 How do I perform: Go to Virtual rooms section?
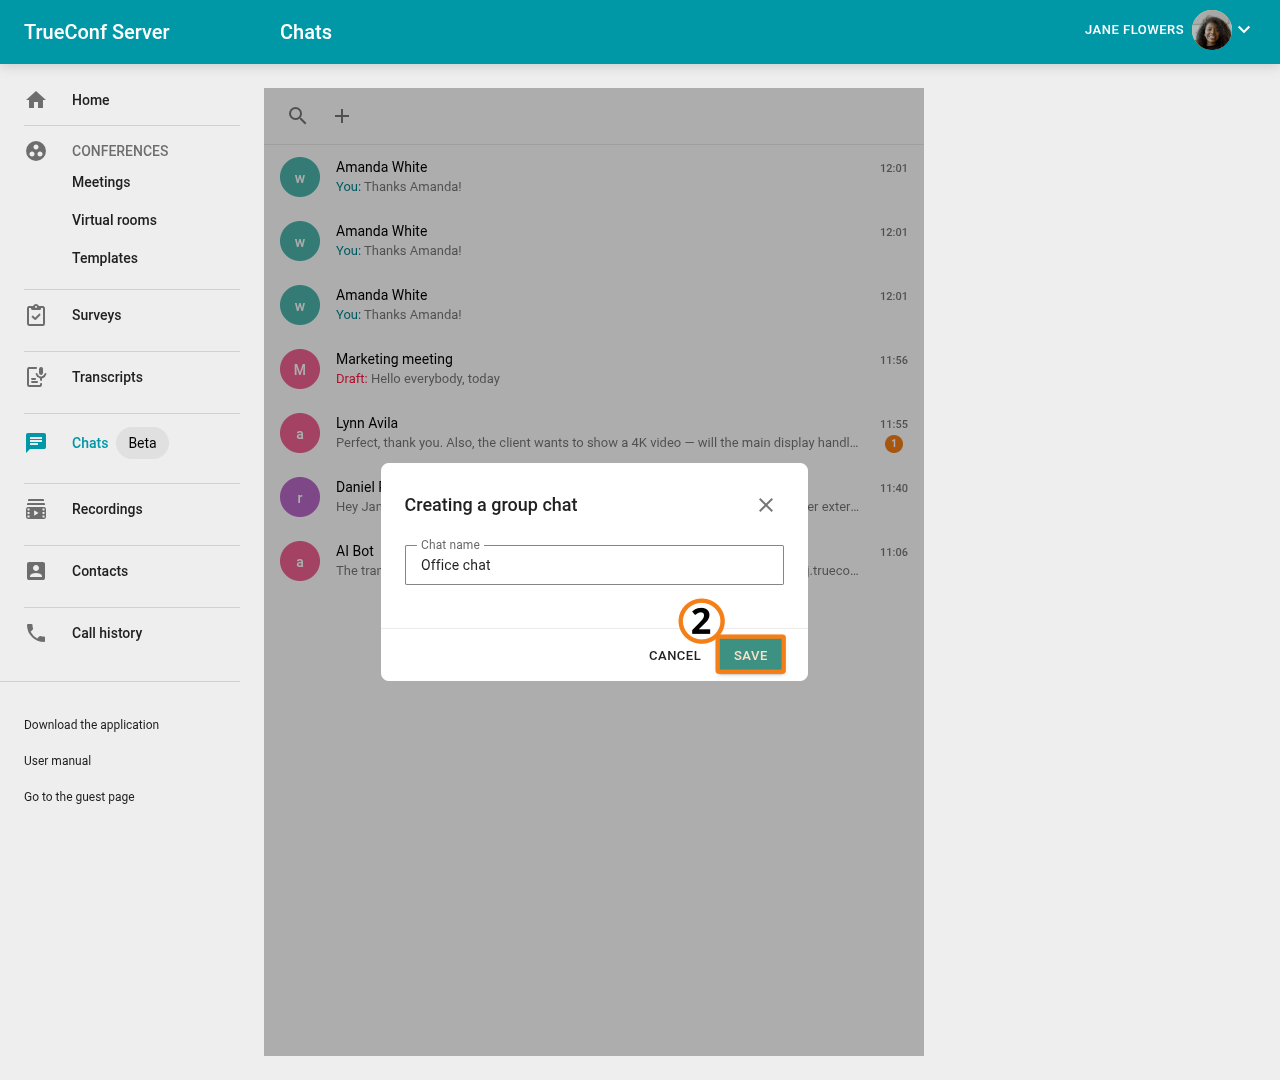tap(114, 220)
